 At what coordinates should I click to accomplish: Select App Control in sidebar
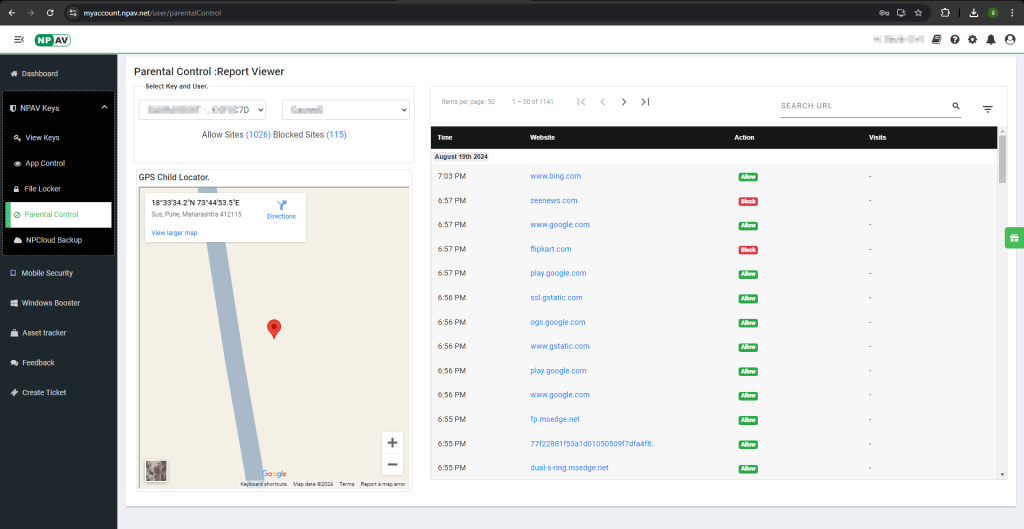(44, 163)
